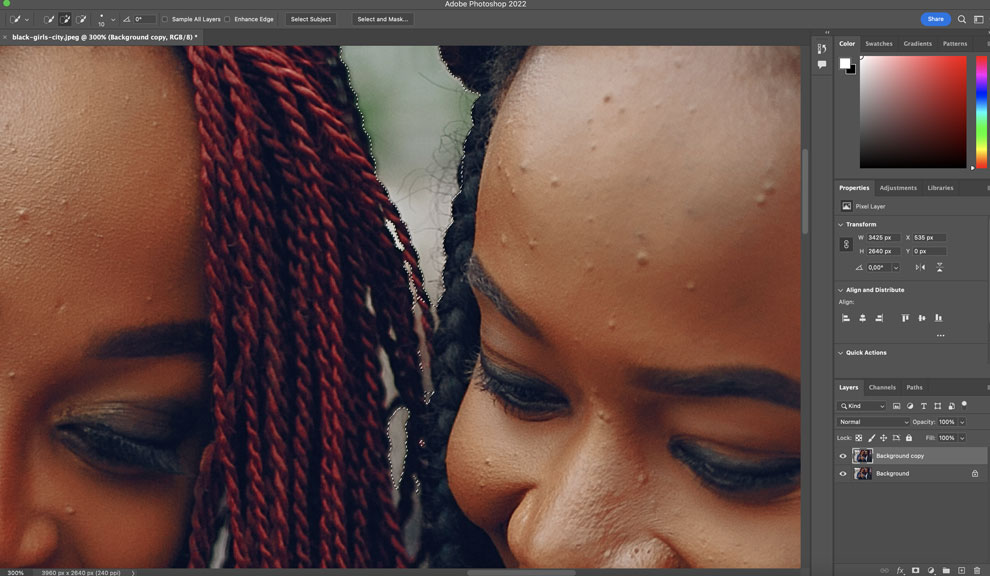Enable the Enhance Edge checkbox
This screenshot has height=576, width=990.
tap(227, 18)
